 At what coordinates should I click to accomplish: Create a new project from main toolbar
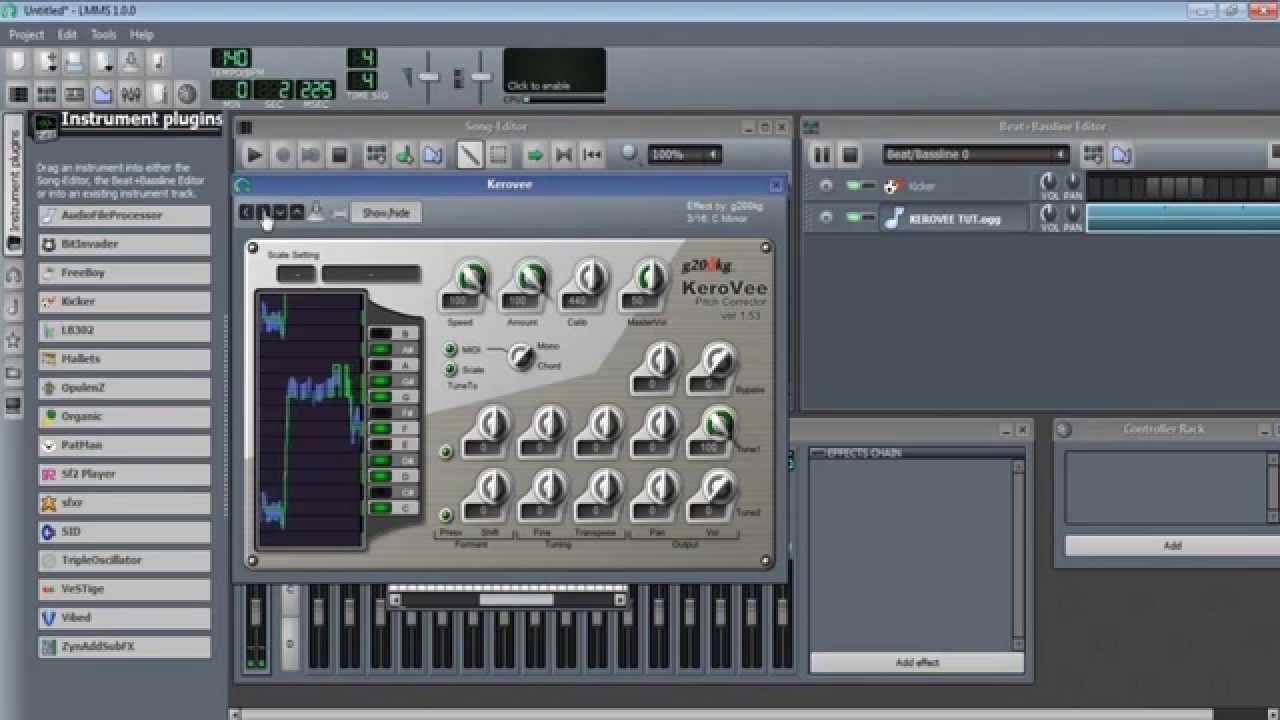(x=17, y=62)
